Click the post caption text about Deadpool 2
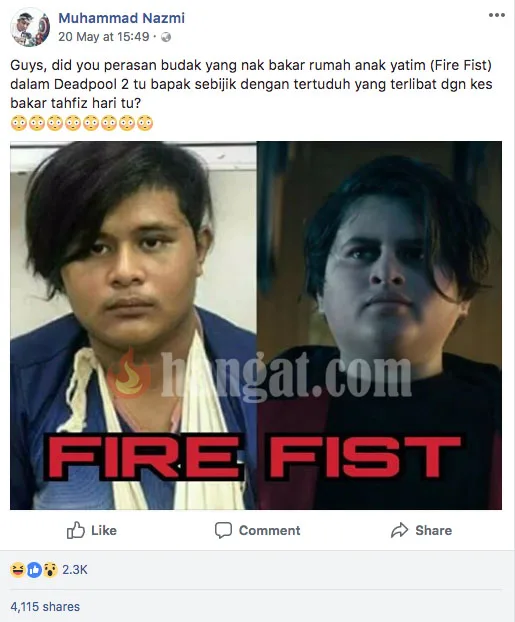Image resolution: width=515 pixels, height=622 pixels. pyautogui.click(x=251, y=84)
